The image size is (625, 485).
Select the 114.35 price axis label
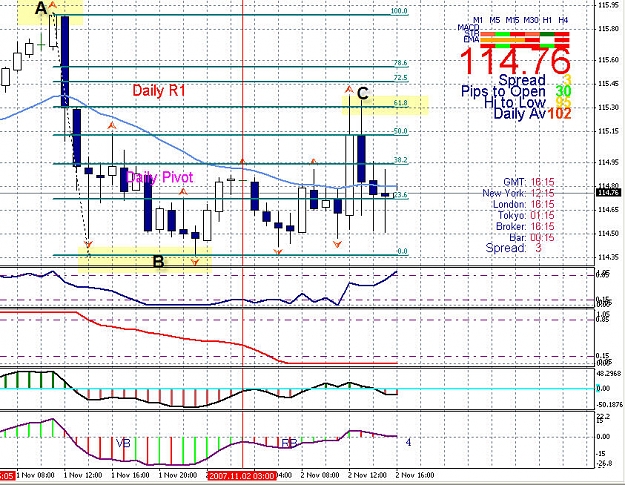point(609,257)
